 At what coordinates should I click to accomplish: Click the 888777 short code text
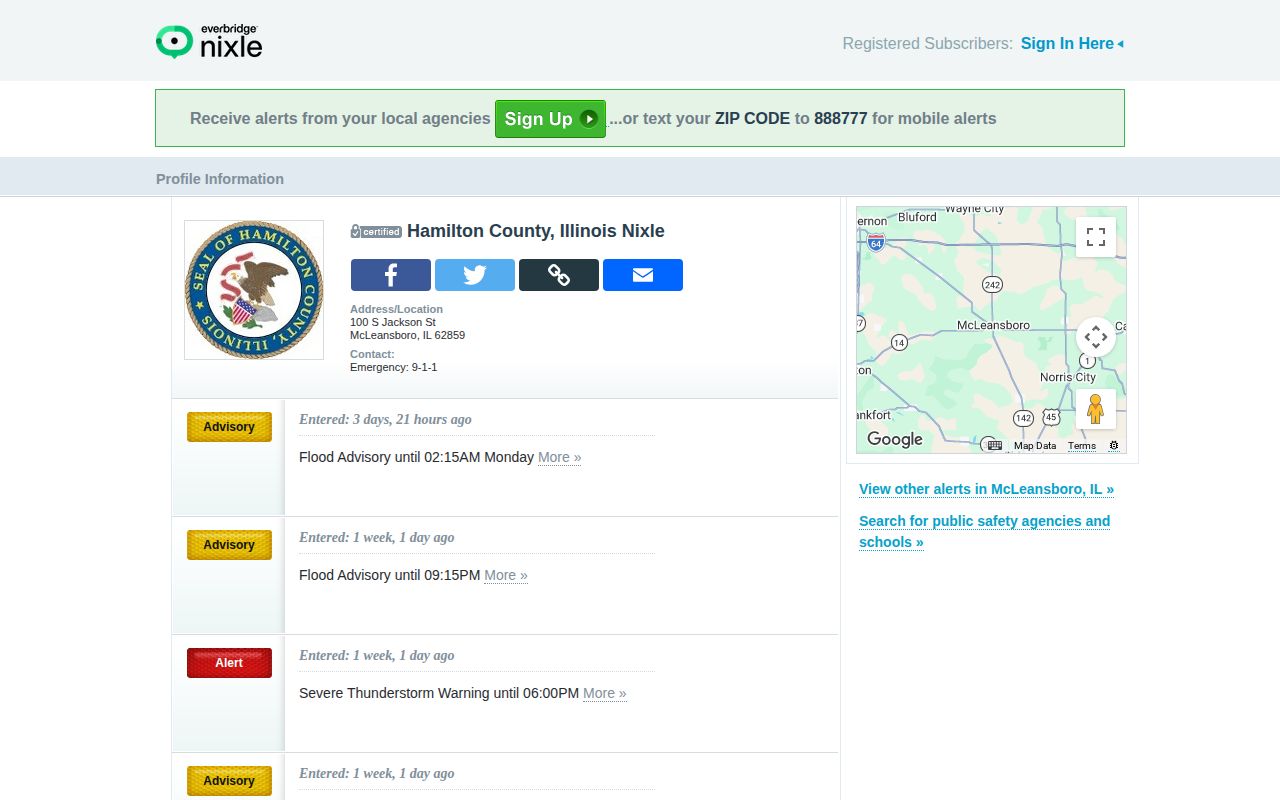[841, 118]
